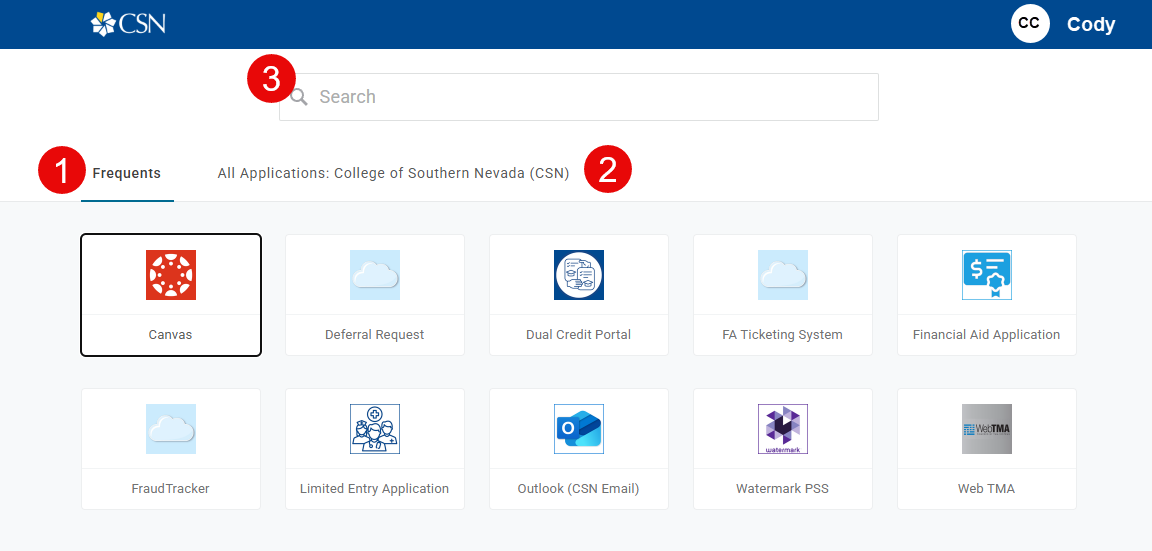Open the Watermark PSS icon

point(783,429)
